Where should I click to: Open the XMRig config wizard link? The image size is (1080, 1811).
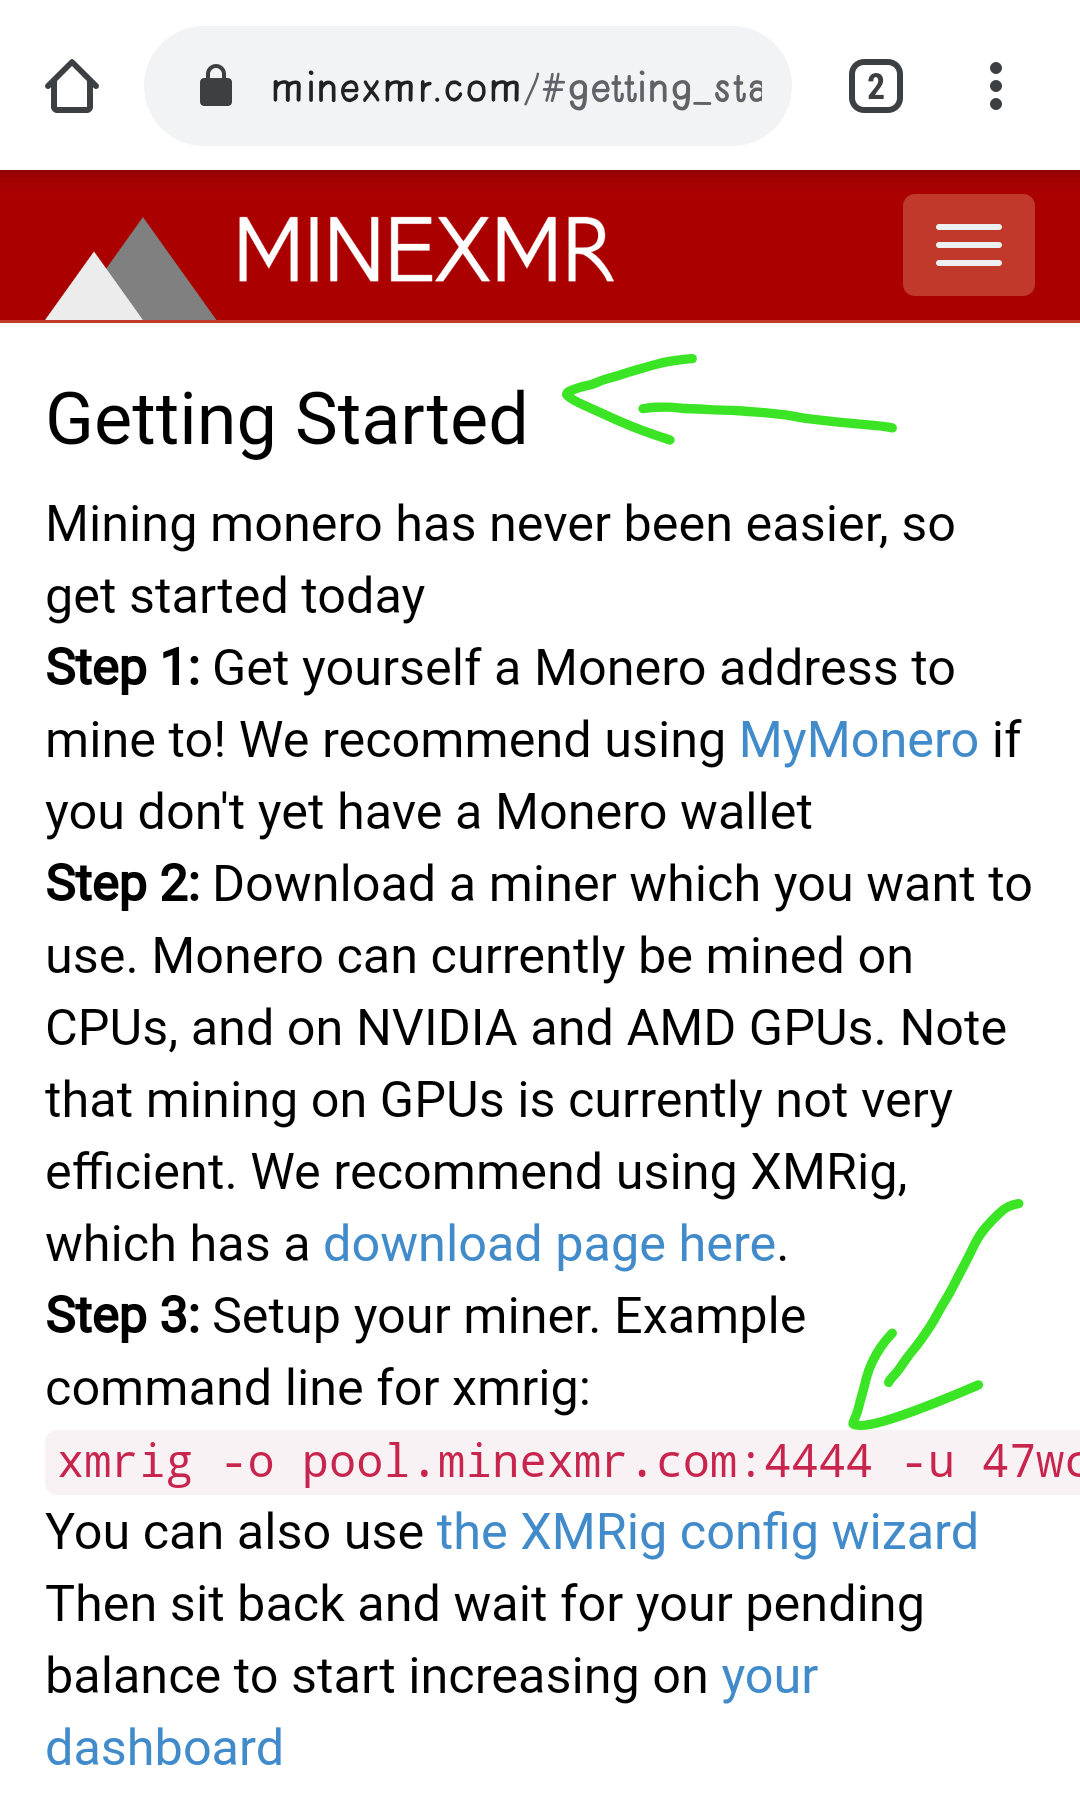click(x=707, y=1533)
